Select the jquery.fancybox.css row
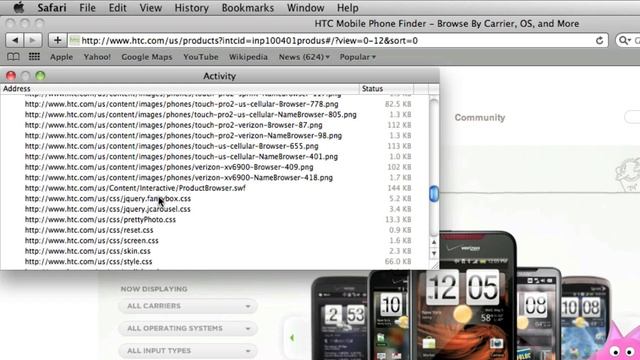640x360 pixels. [x=214, y=198]
